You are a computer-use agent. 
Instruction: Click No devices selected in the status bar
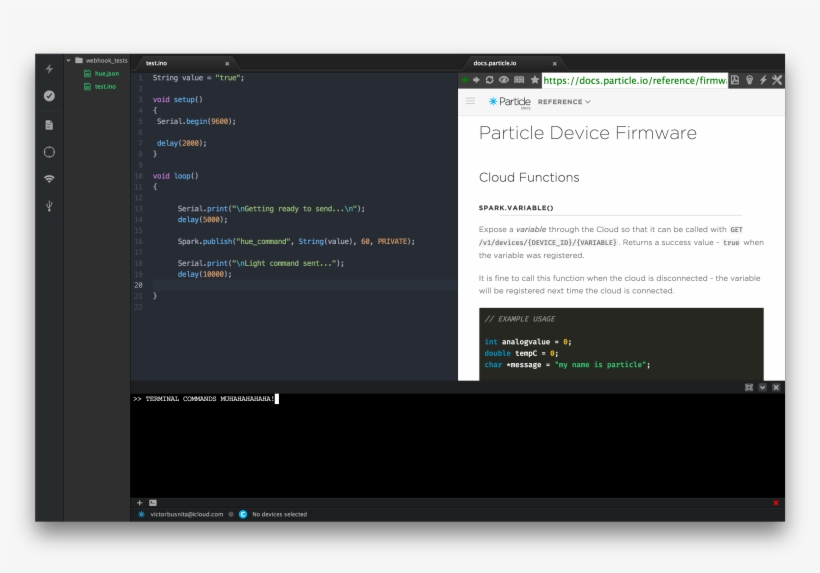(279, 514)
